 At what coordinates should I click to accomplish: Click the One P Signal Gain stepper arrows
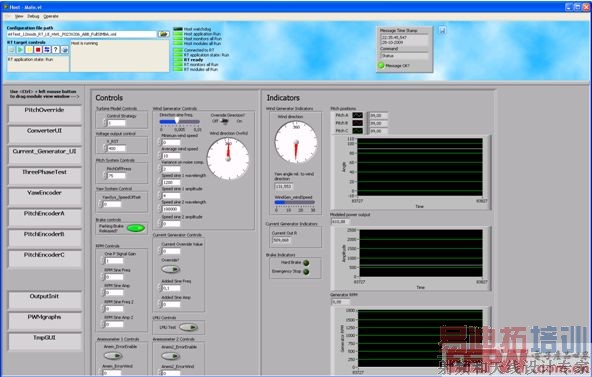point(103,261)
